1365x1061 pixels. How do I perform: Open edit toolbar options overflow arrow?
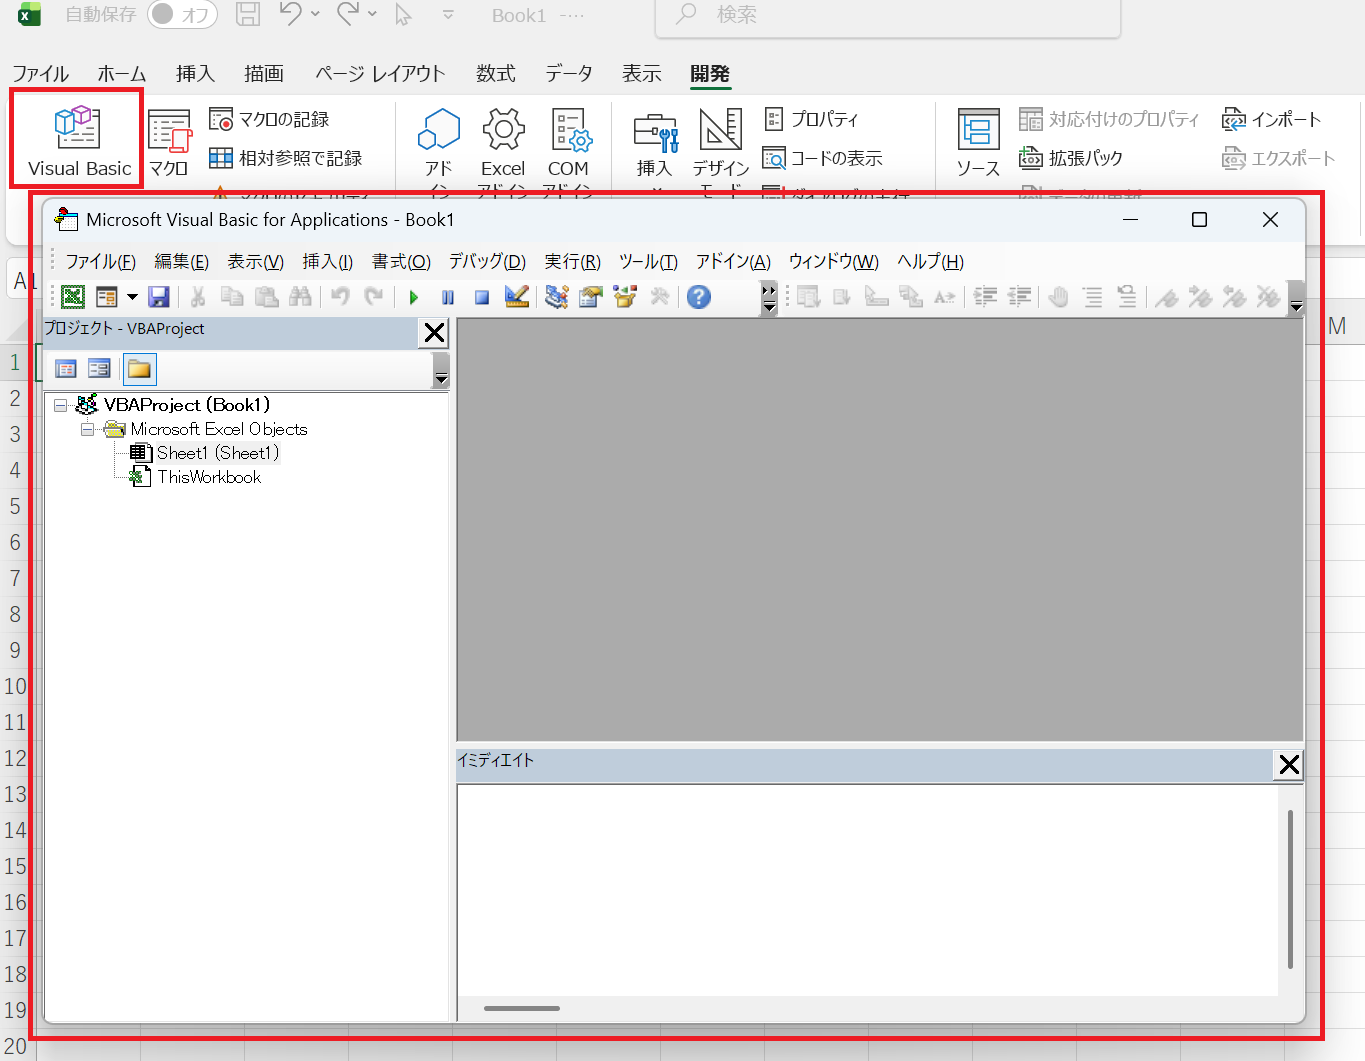(x=1296, y=297)
